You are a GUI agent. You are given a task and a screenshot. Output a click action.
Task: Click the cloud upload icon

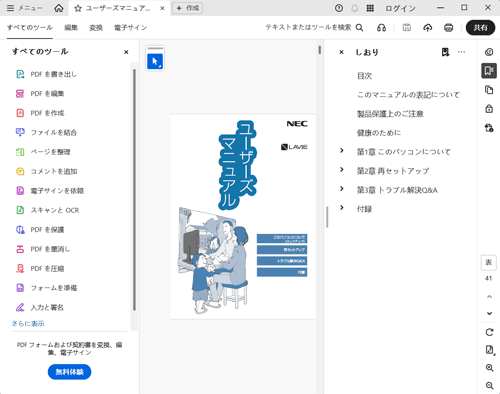tap(428, 28)
